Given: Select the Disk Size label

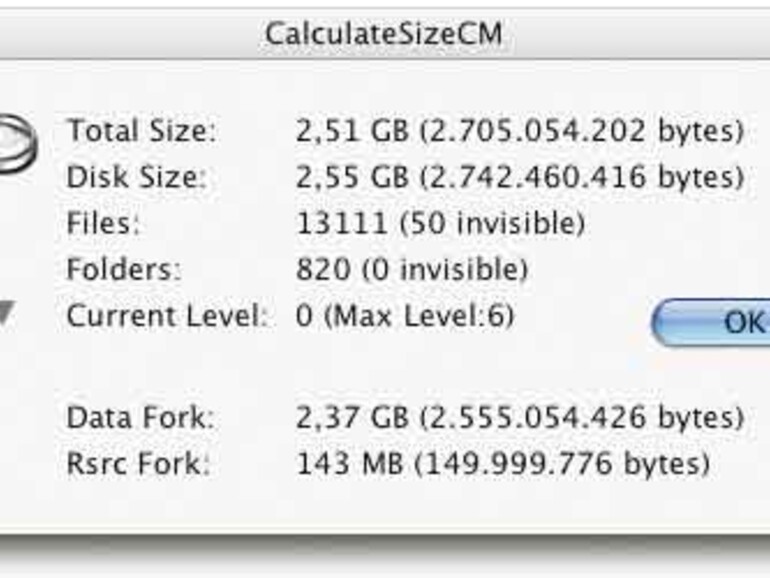Looking at the screenshot, I should [x=136, y=178].
